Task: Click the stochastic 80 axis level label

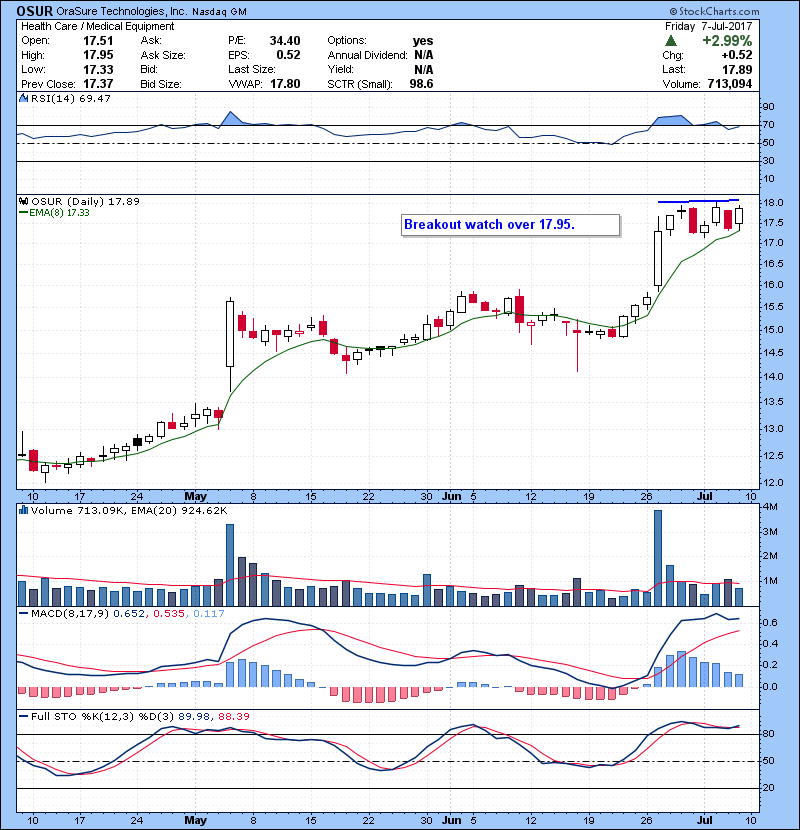Action: (x=768, y=734)
